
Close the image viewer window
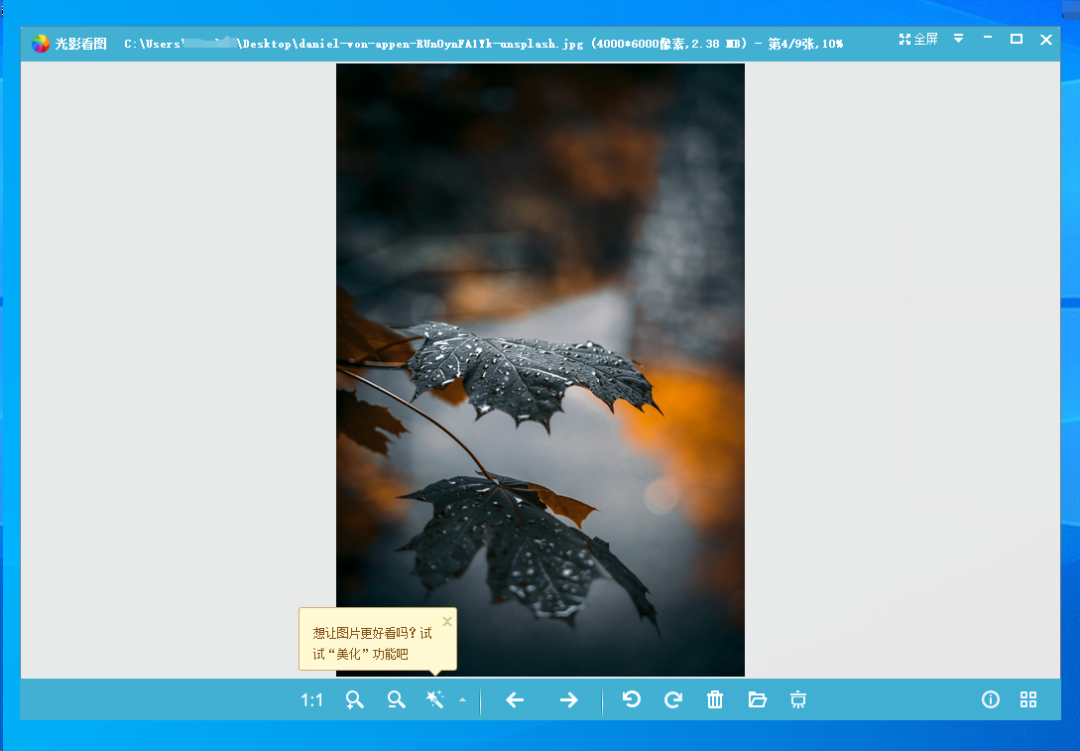[1046, 39]
